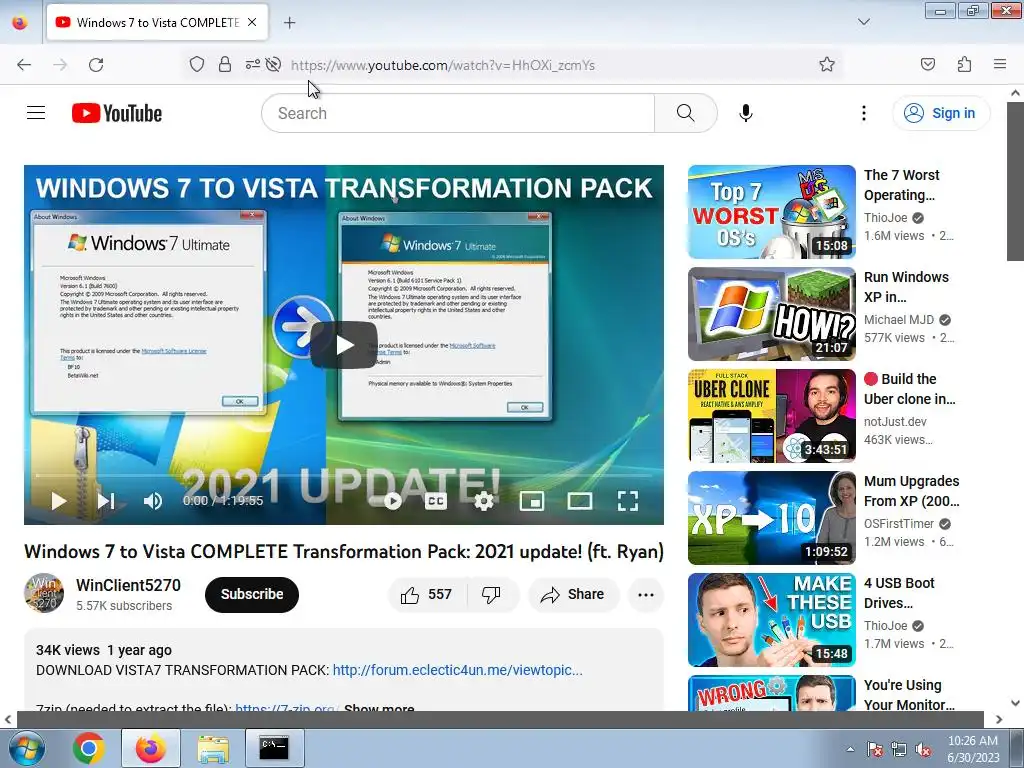Click the Sign in button

click(x=941, y=113)
